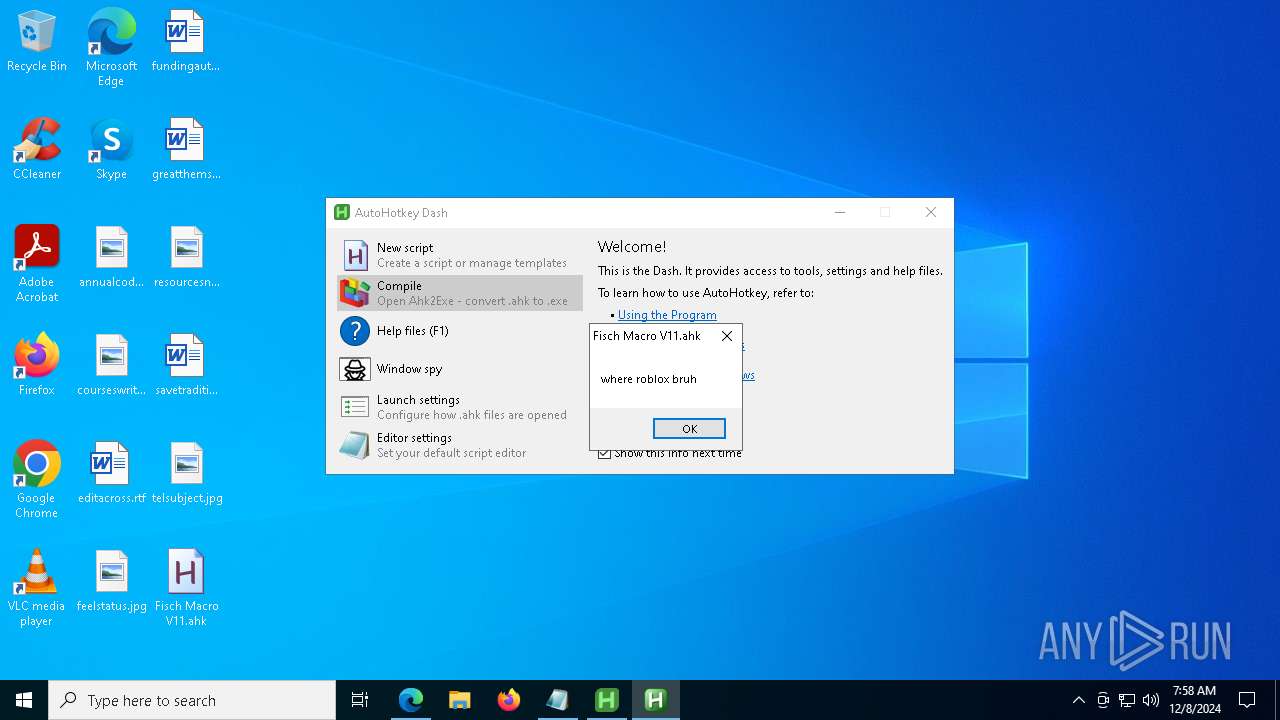
Task: Open Windows Start menu
Action: (24, 700)
